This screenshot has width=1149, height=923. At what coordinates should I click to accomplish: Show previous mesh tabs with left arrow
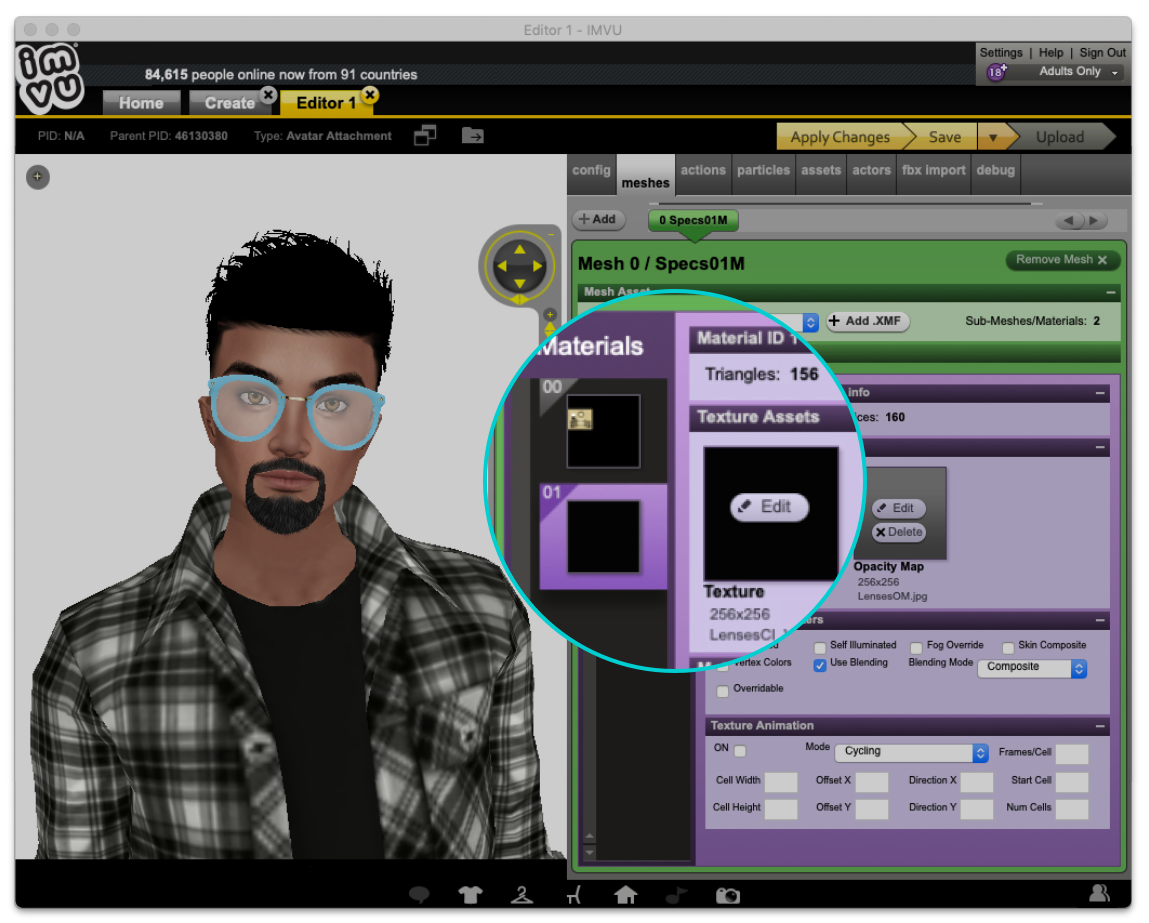coord(1069,220)
